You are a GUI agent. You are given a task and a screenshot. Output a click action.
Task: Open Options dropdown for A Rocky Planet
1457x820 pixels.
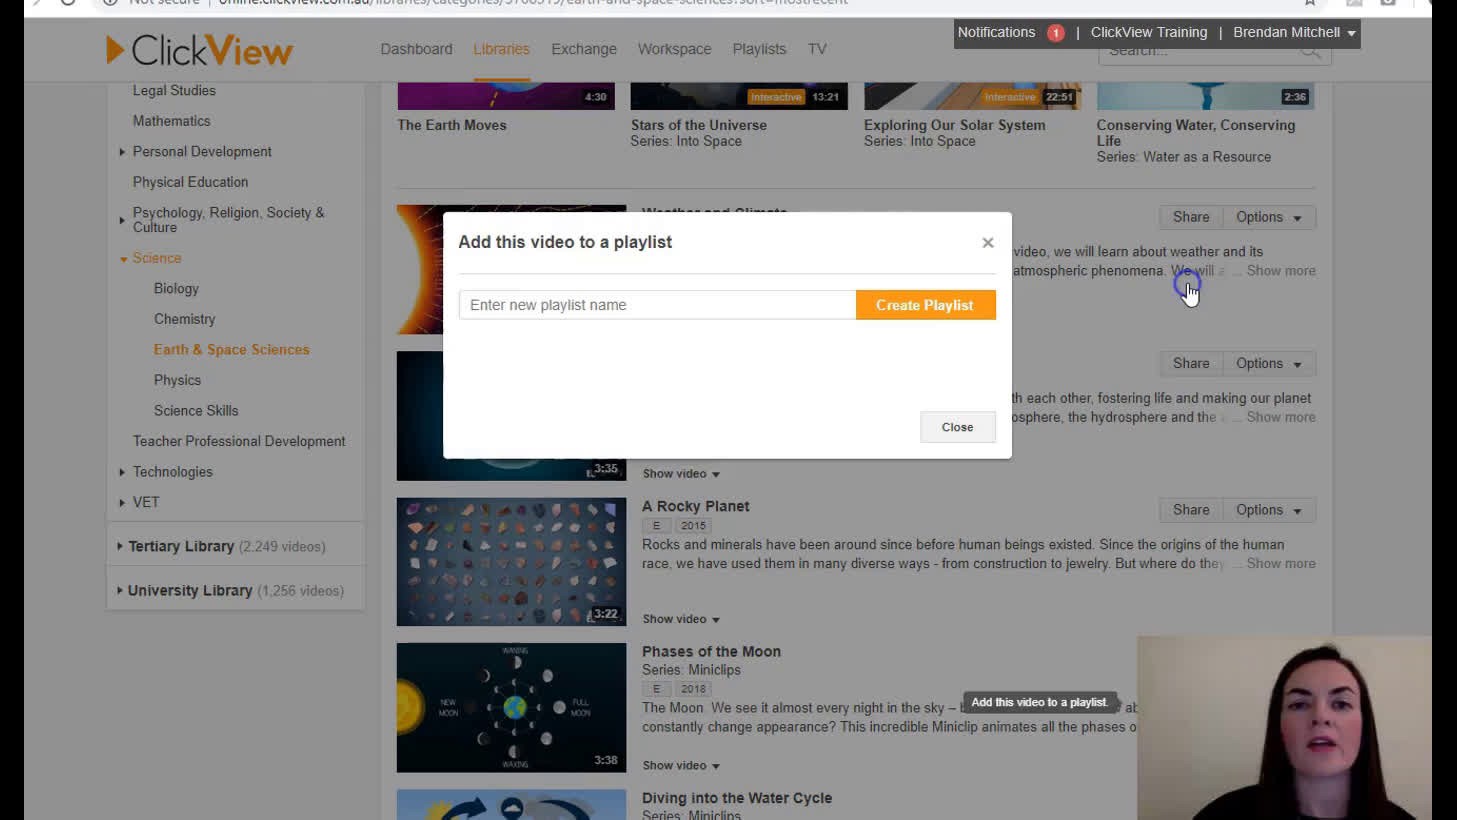pyautogui.click(x=1269, y=510)
